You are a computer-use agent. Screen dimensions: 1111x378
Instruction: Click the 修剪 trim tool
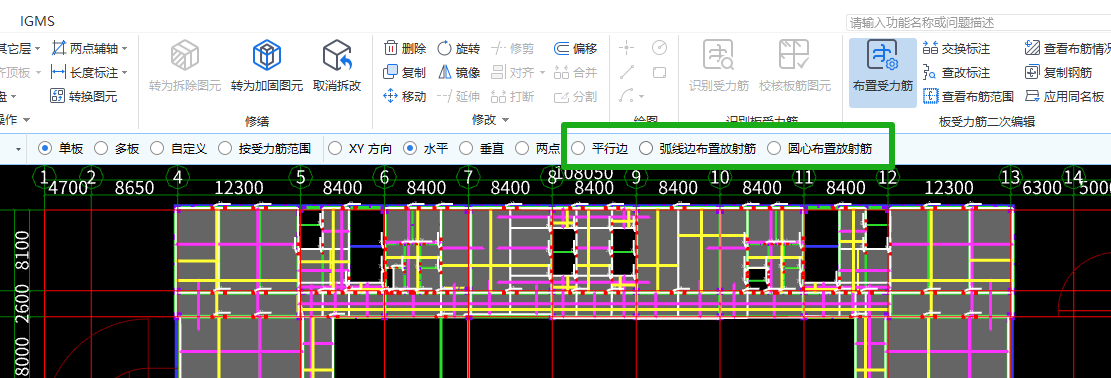click(x=513, y=48)
